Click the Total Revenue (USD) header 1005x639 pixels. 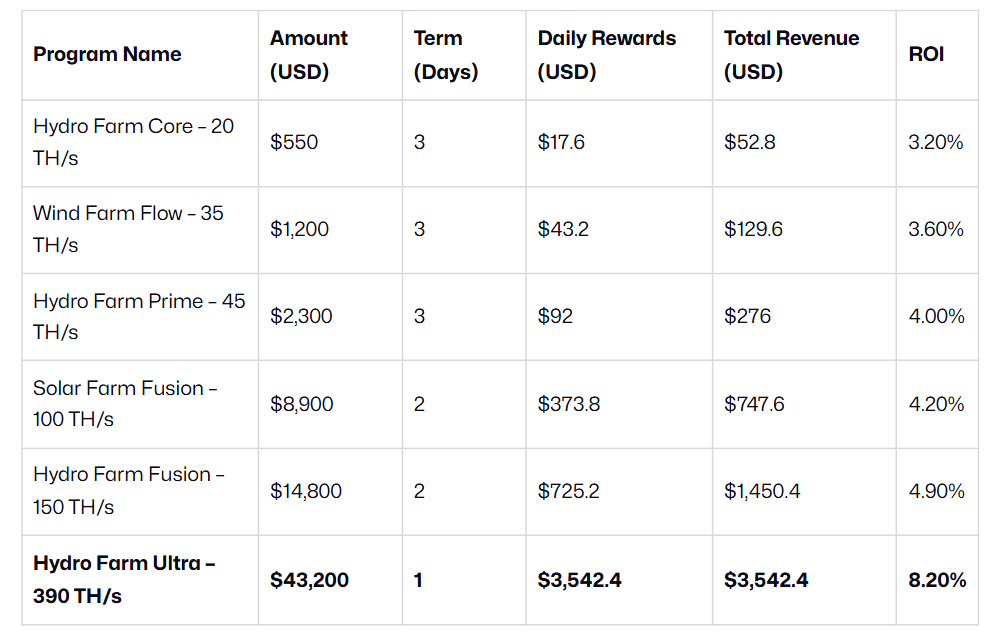point(791,55)
